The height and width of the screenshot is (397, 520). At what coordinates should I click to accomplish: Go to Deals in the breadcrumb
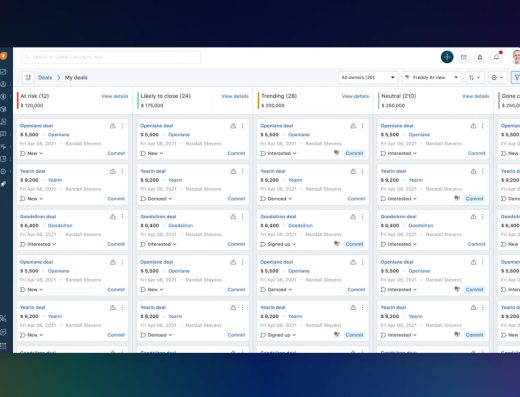(45, 77)
